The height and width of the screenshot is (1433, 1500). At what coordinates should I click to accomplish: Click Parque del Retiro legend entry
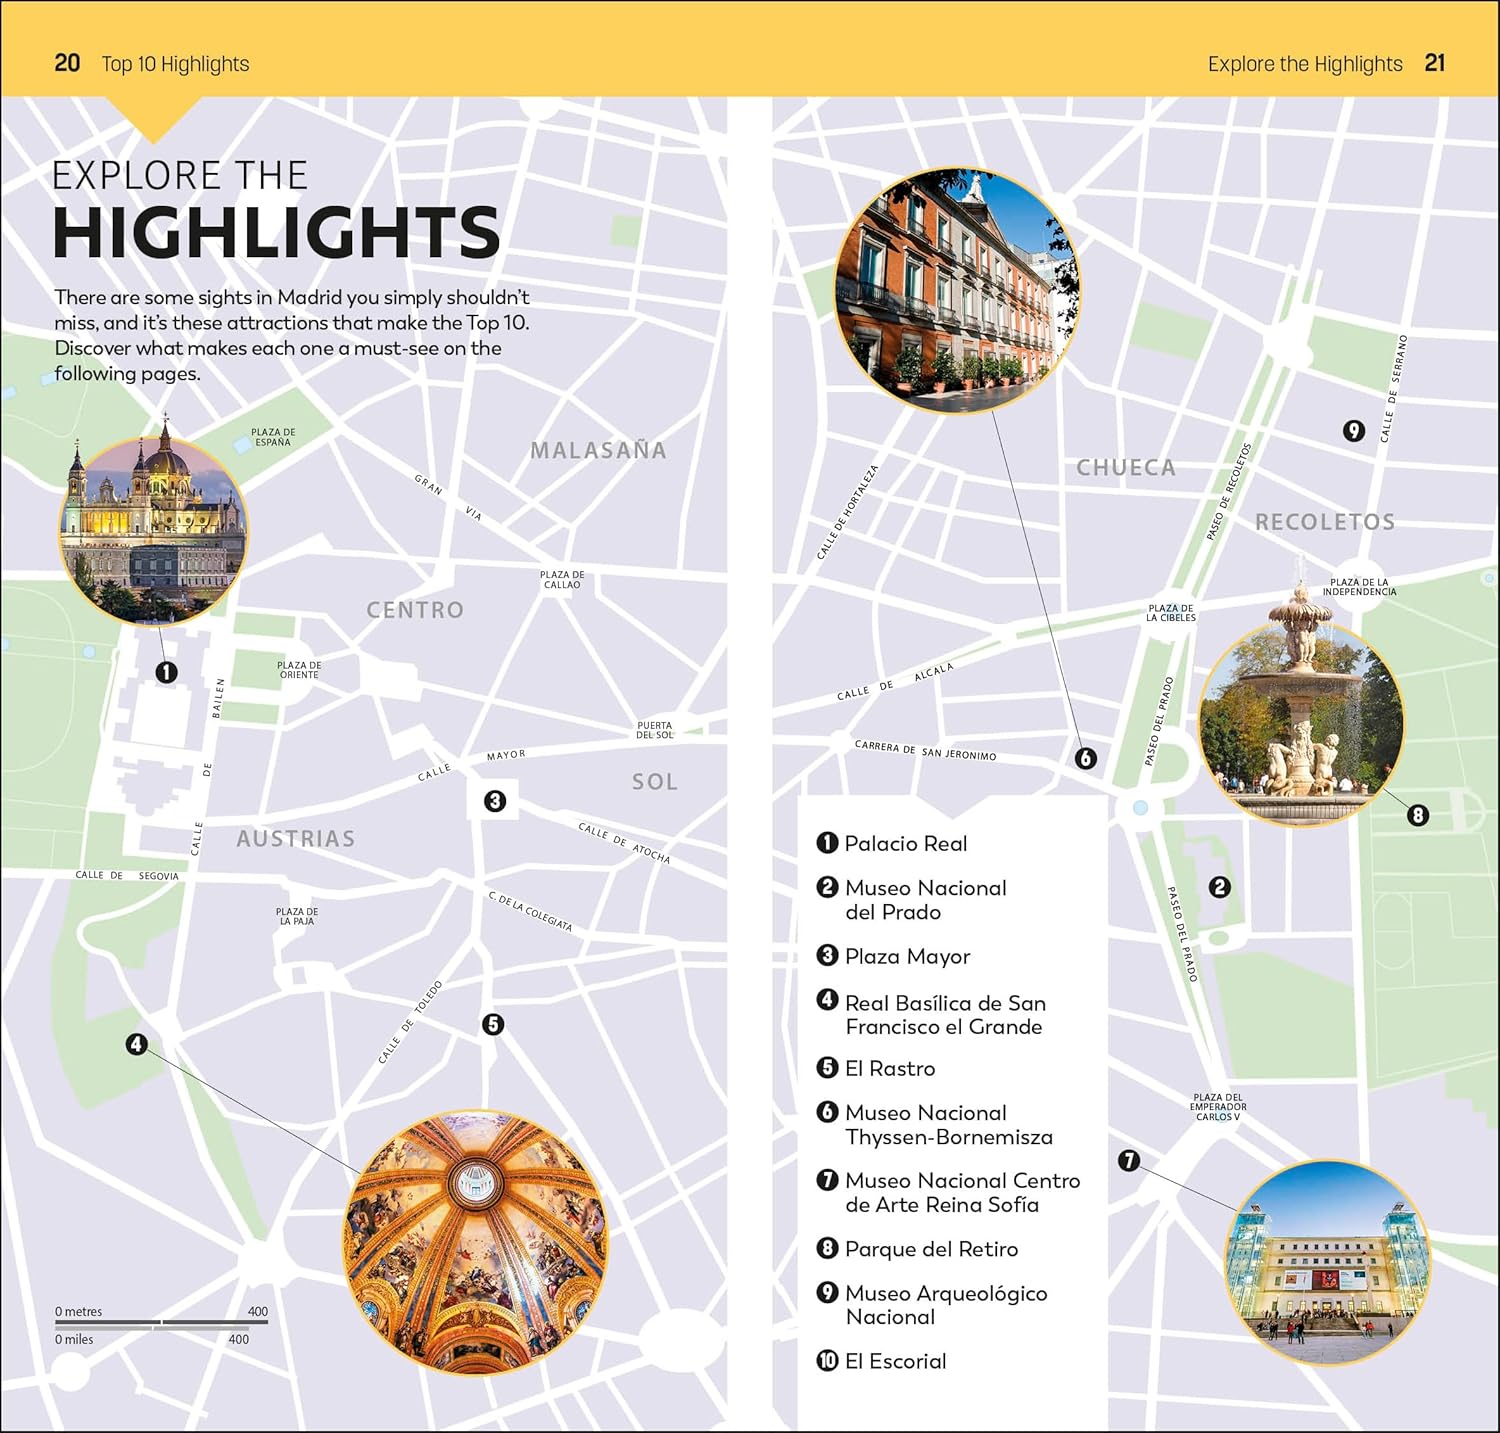(930, 1249)
